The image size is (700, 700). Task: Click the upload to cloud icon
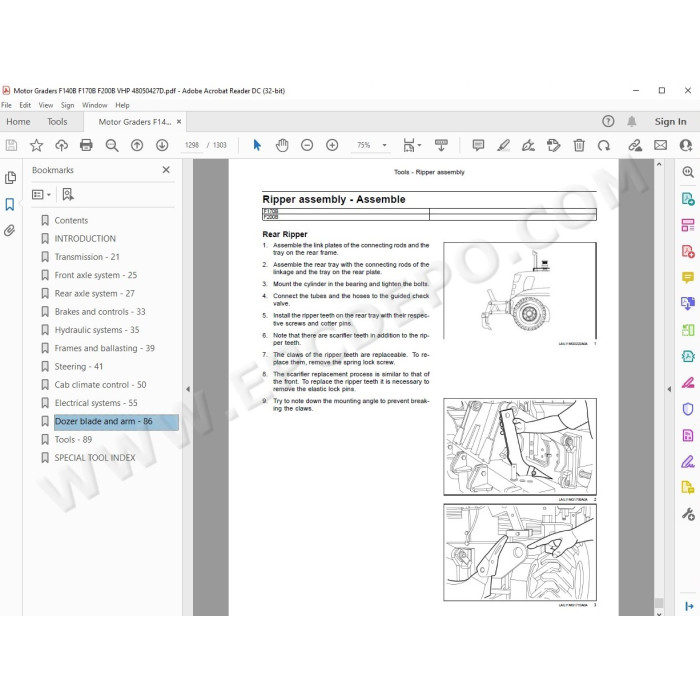[61, 145]
